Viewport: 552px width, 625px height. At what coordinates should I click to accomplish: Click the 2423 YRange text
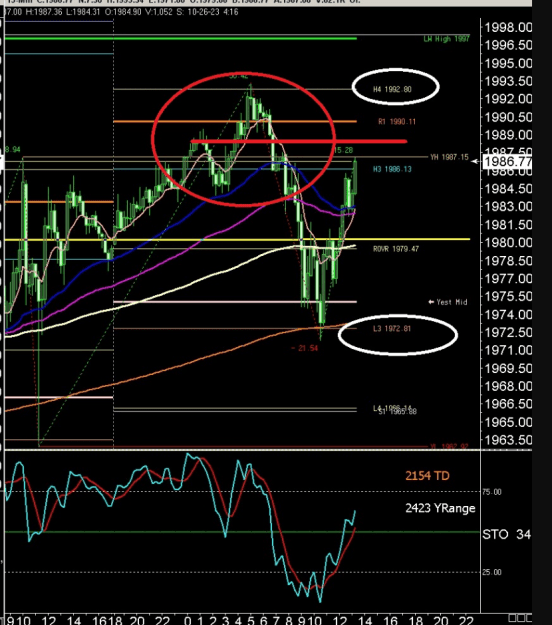440,508
